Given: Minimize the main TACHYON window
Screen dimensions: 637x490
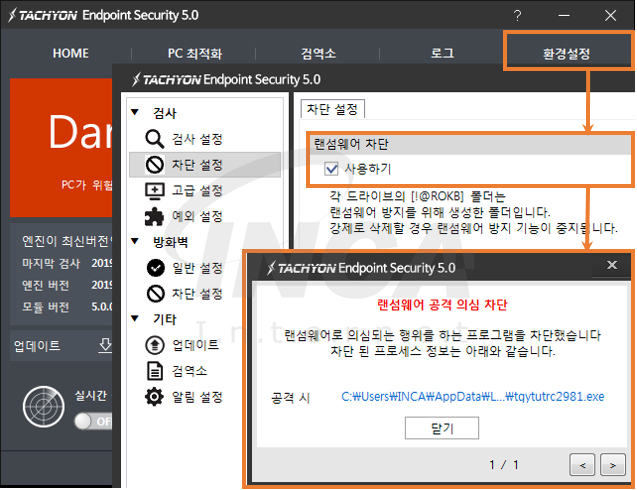Looking at the screenshot, I should coord(564,15).
